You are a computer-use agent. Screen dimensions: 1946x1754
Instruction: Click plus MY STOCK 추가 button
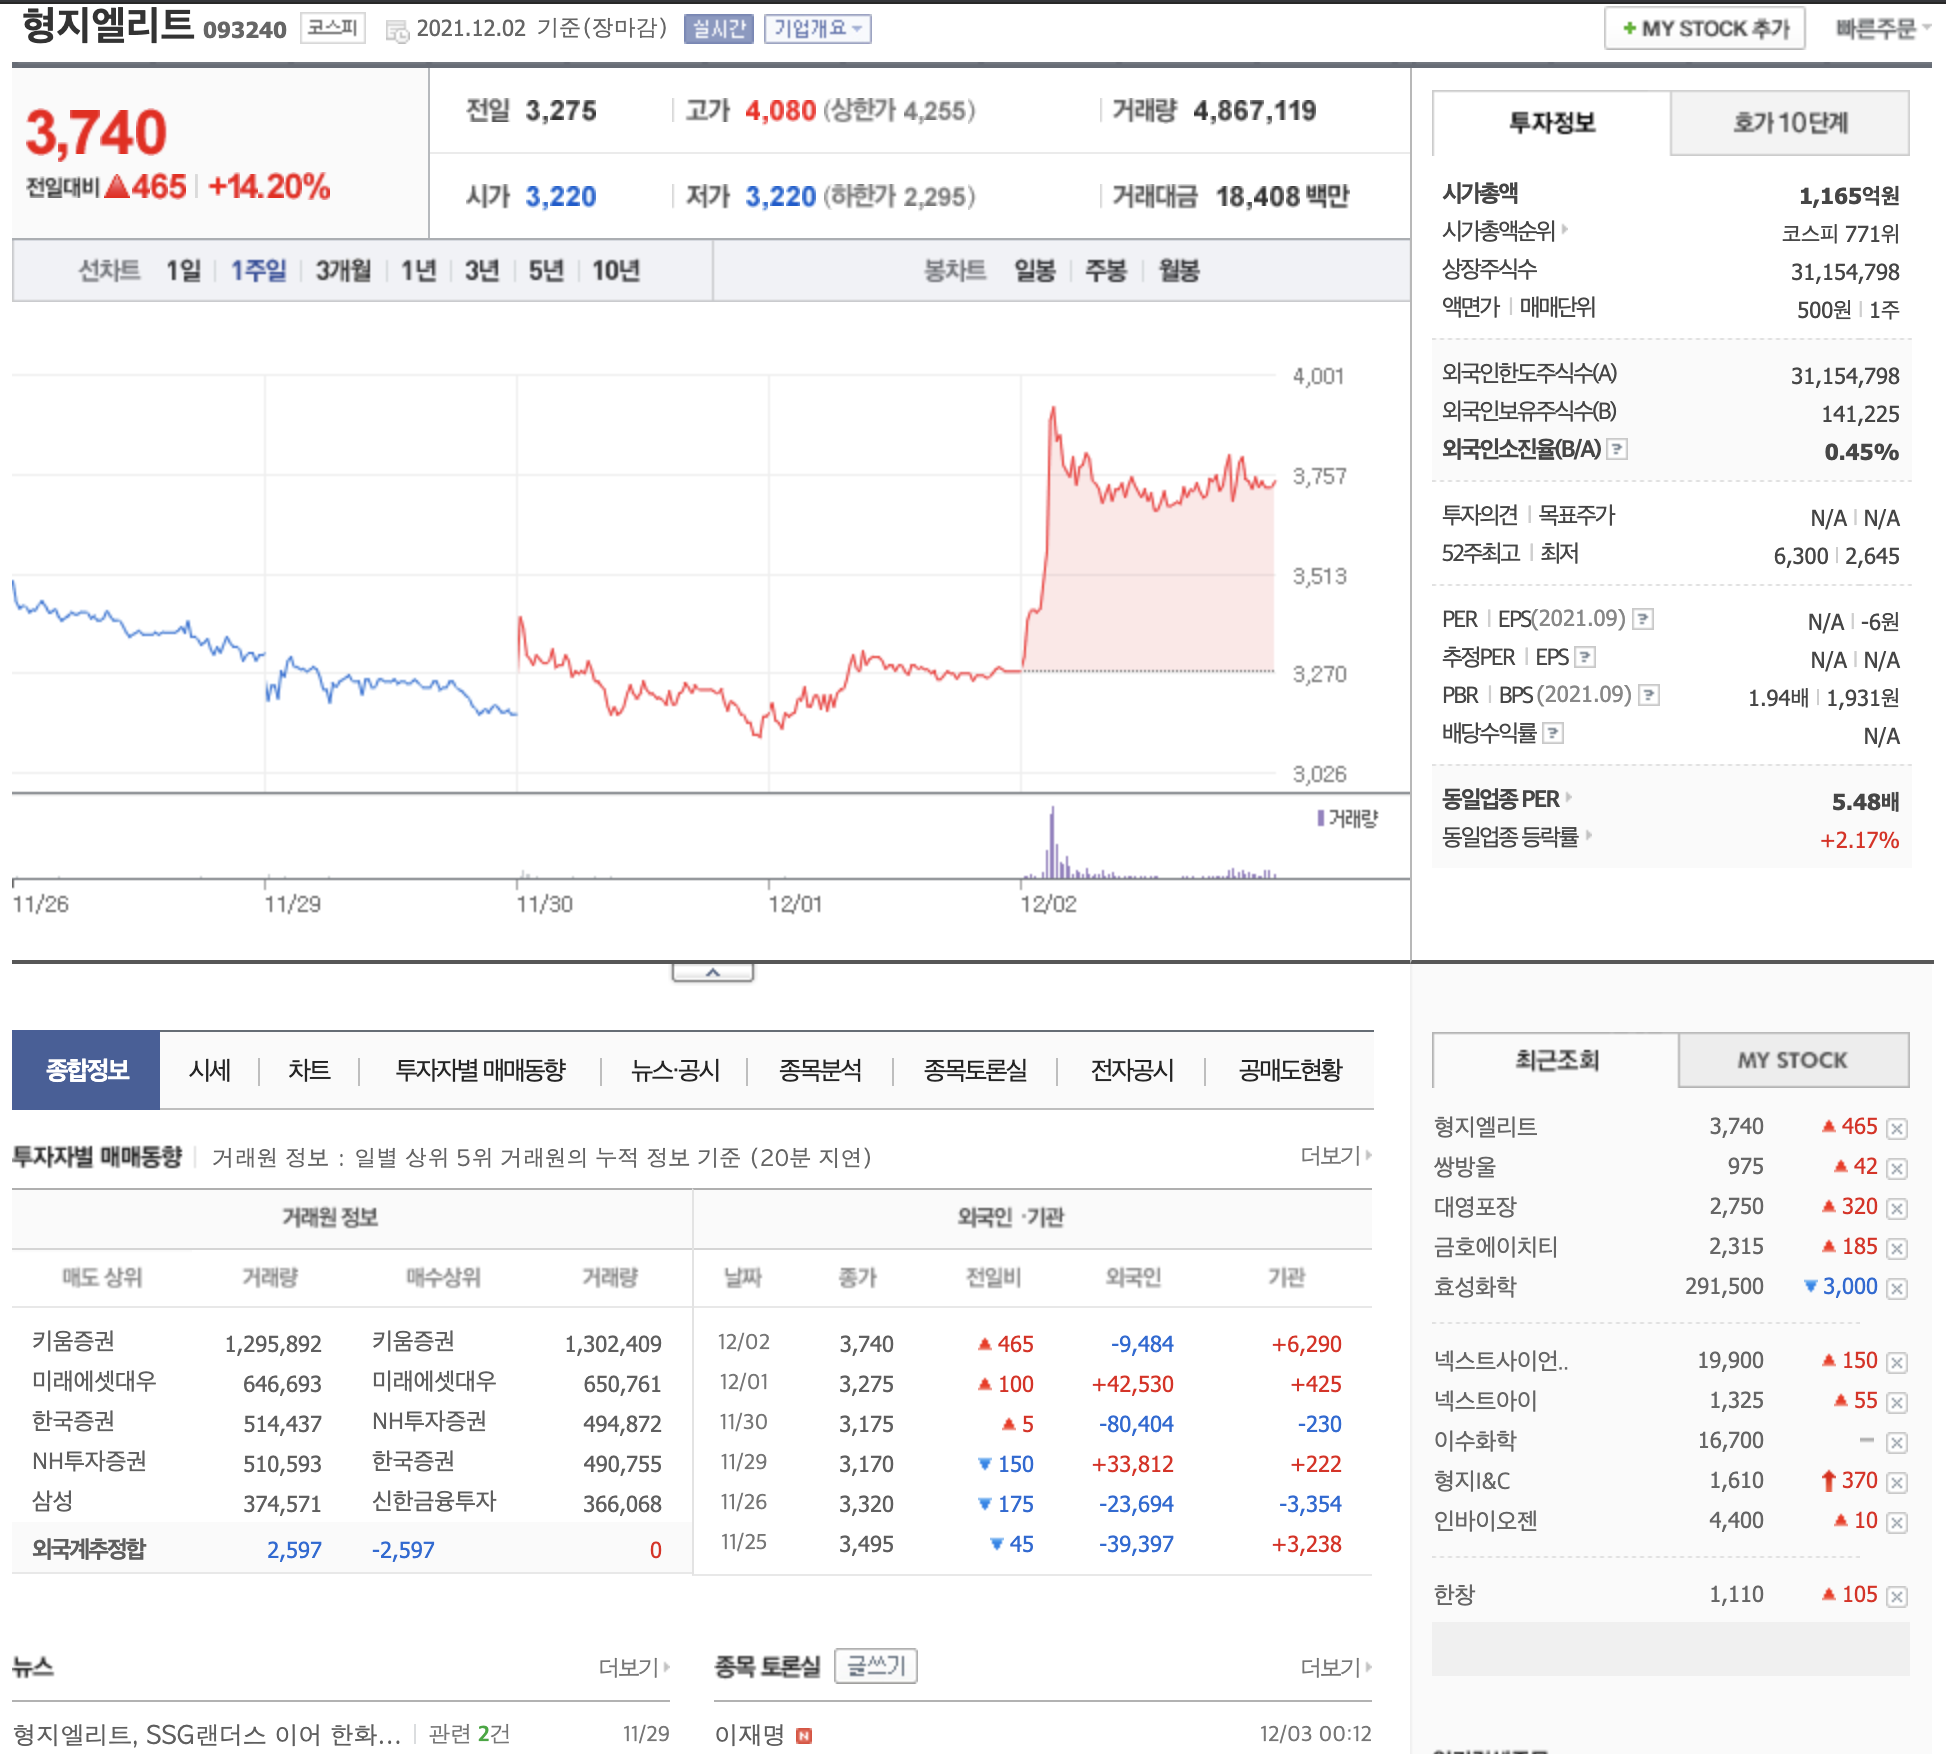click(x=1705, y=28)
